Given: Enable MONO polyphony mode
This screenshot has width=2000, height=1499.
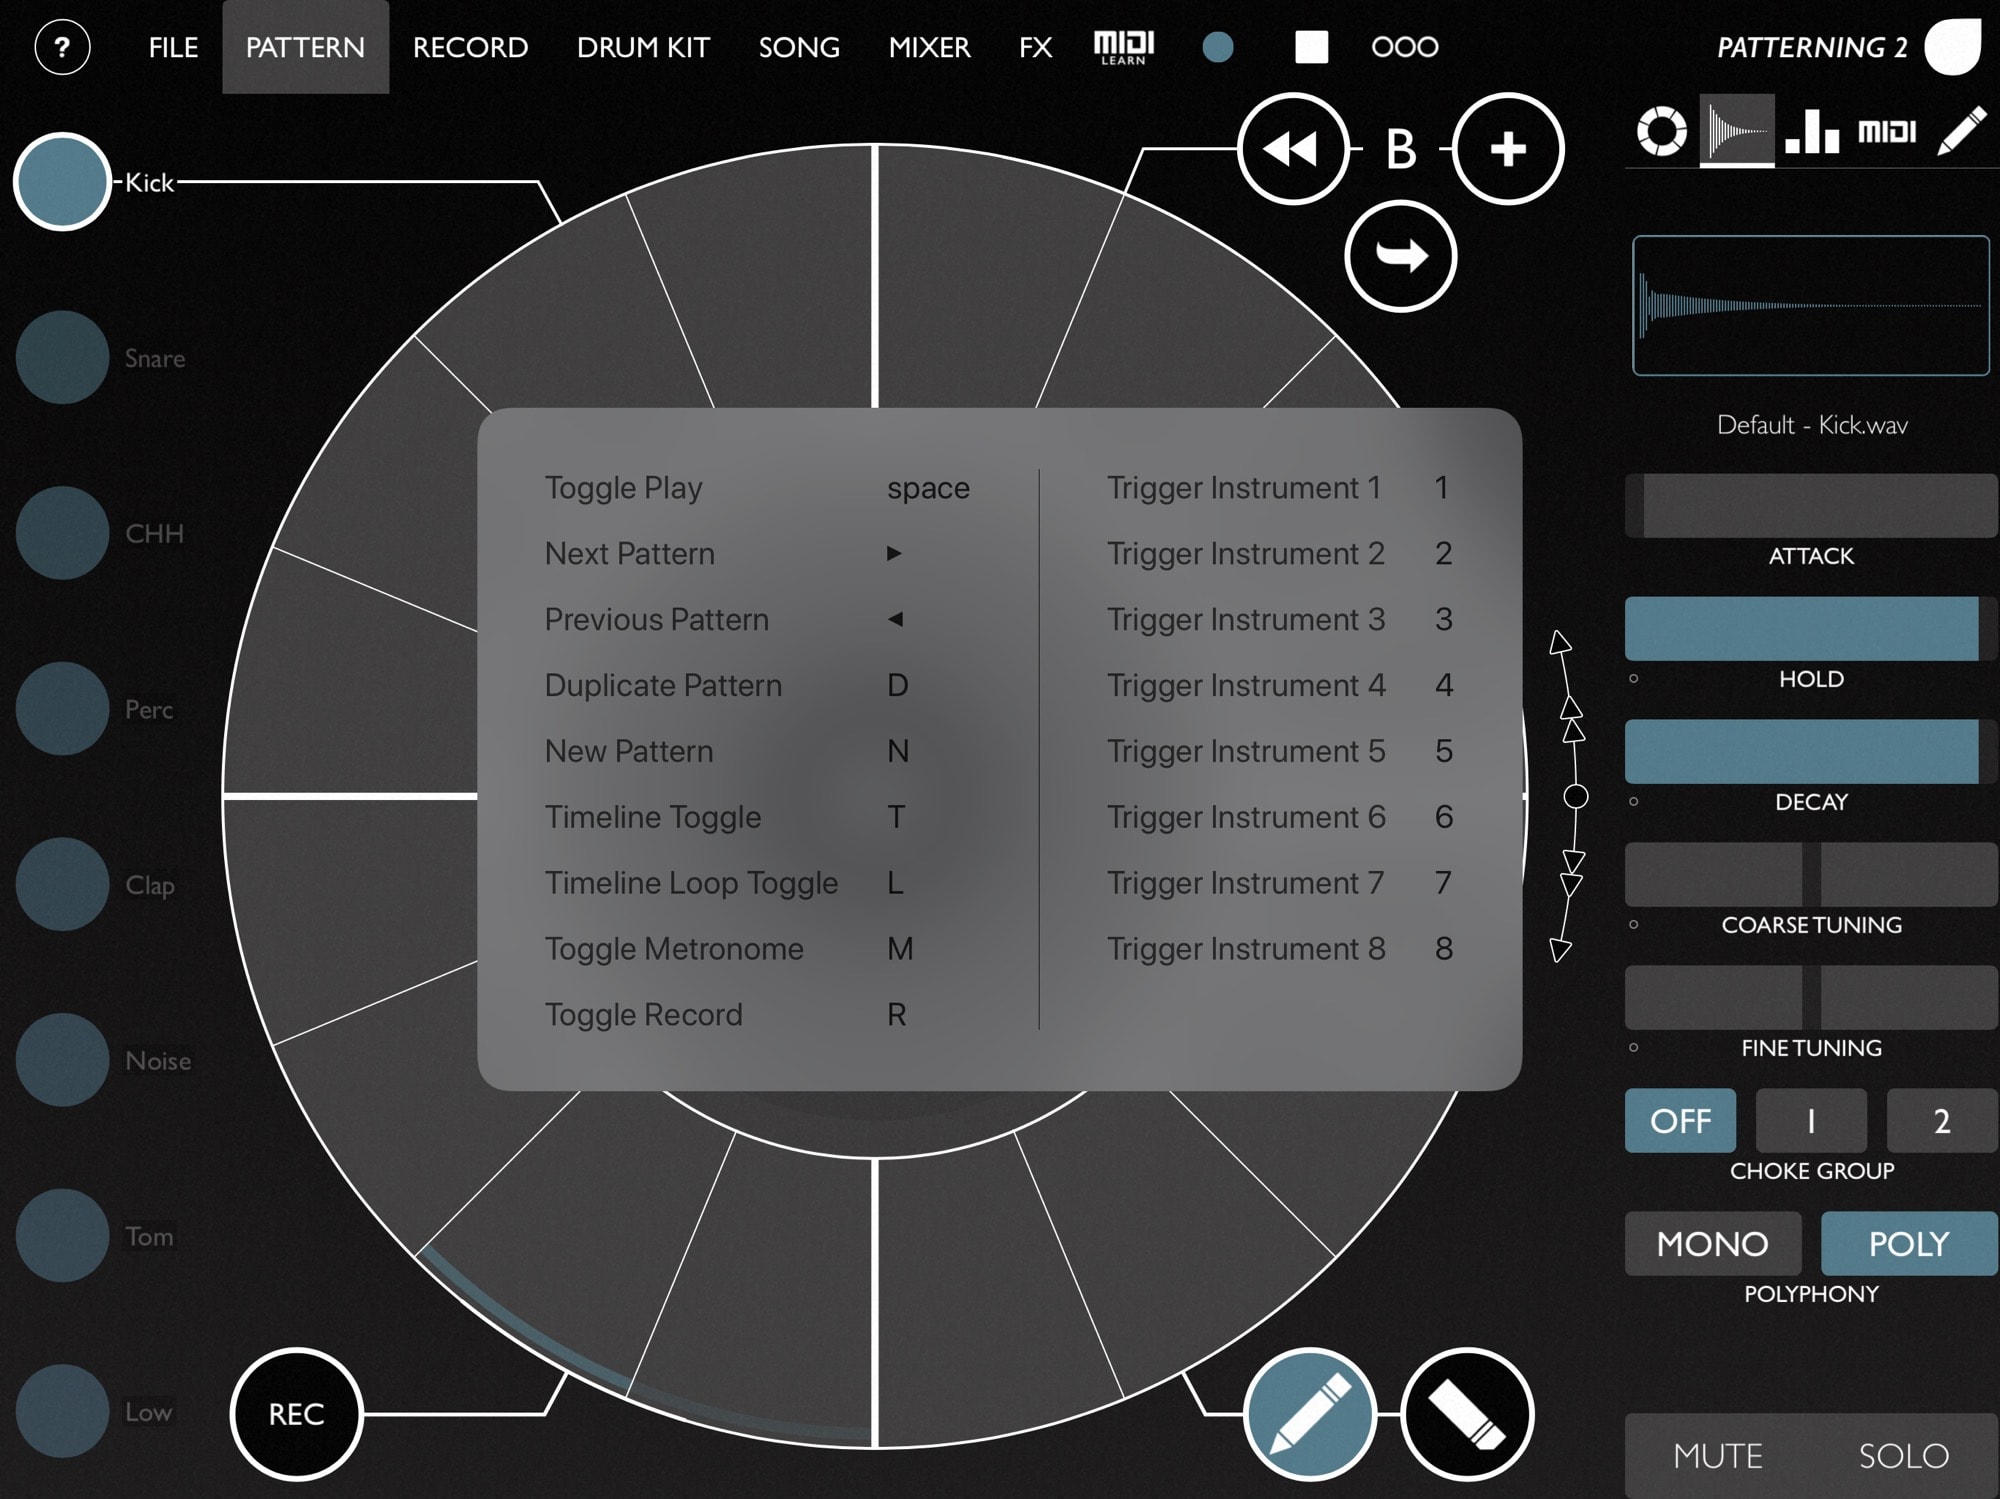Looking at the screenshot, I should tap(1712, 1243).
